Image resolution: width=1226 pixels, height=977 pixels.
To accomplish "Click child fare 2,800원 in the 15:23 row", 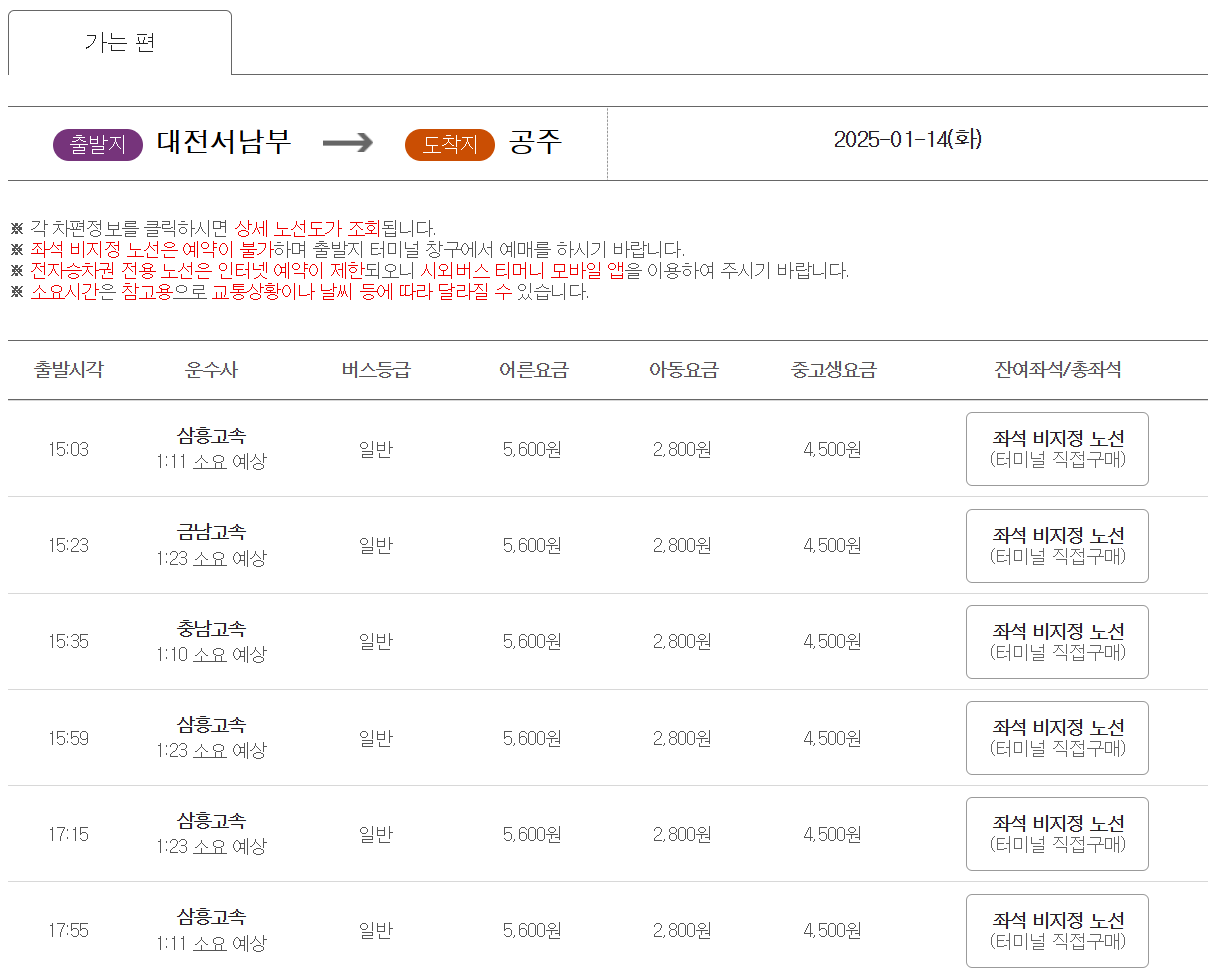I will pyautogui.click(x=682, y=545).
